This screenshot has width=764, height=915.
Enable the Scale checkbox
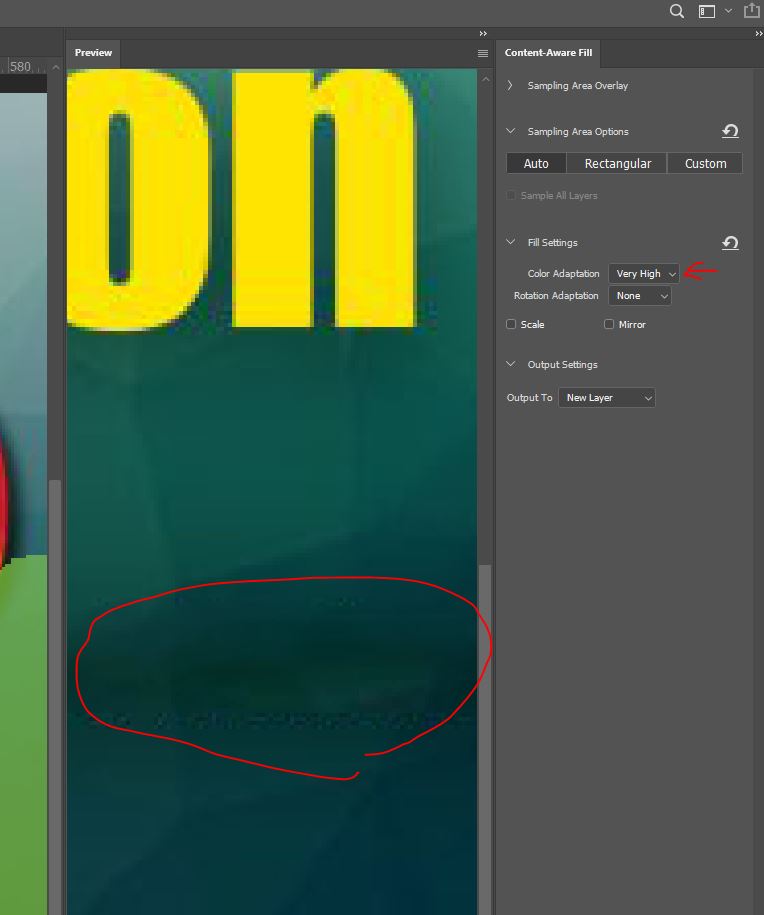[x=512, y=325]
